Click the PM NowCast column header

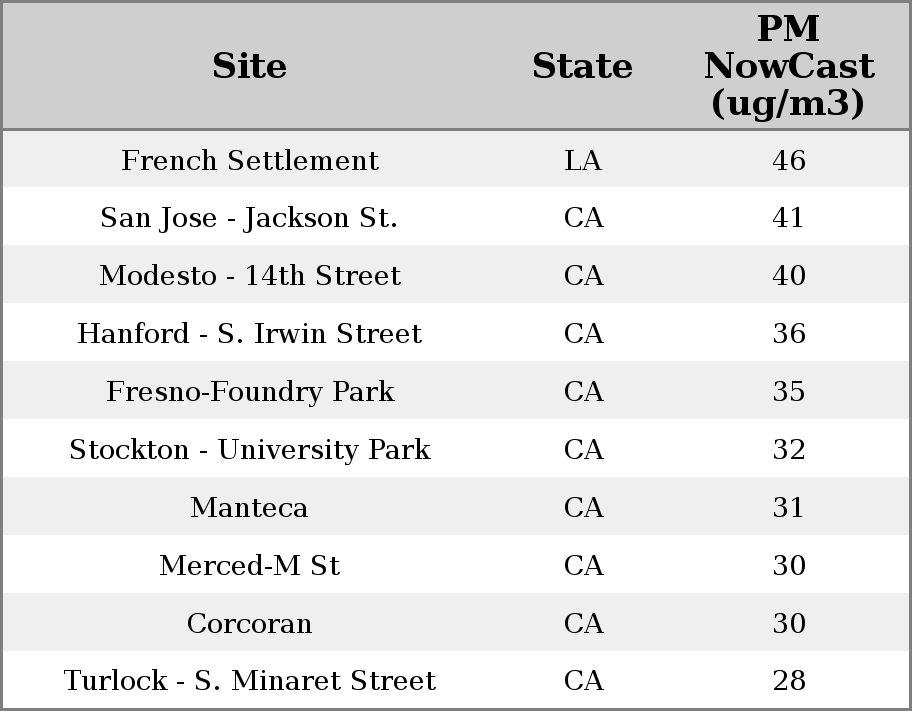(x=788, y=66)
